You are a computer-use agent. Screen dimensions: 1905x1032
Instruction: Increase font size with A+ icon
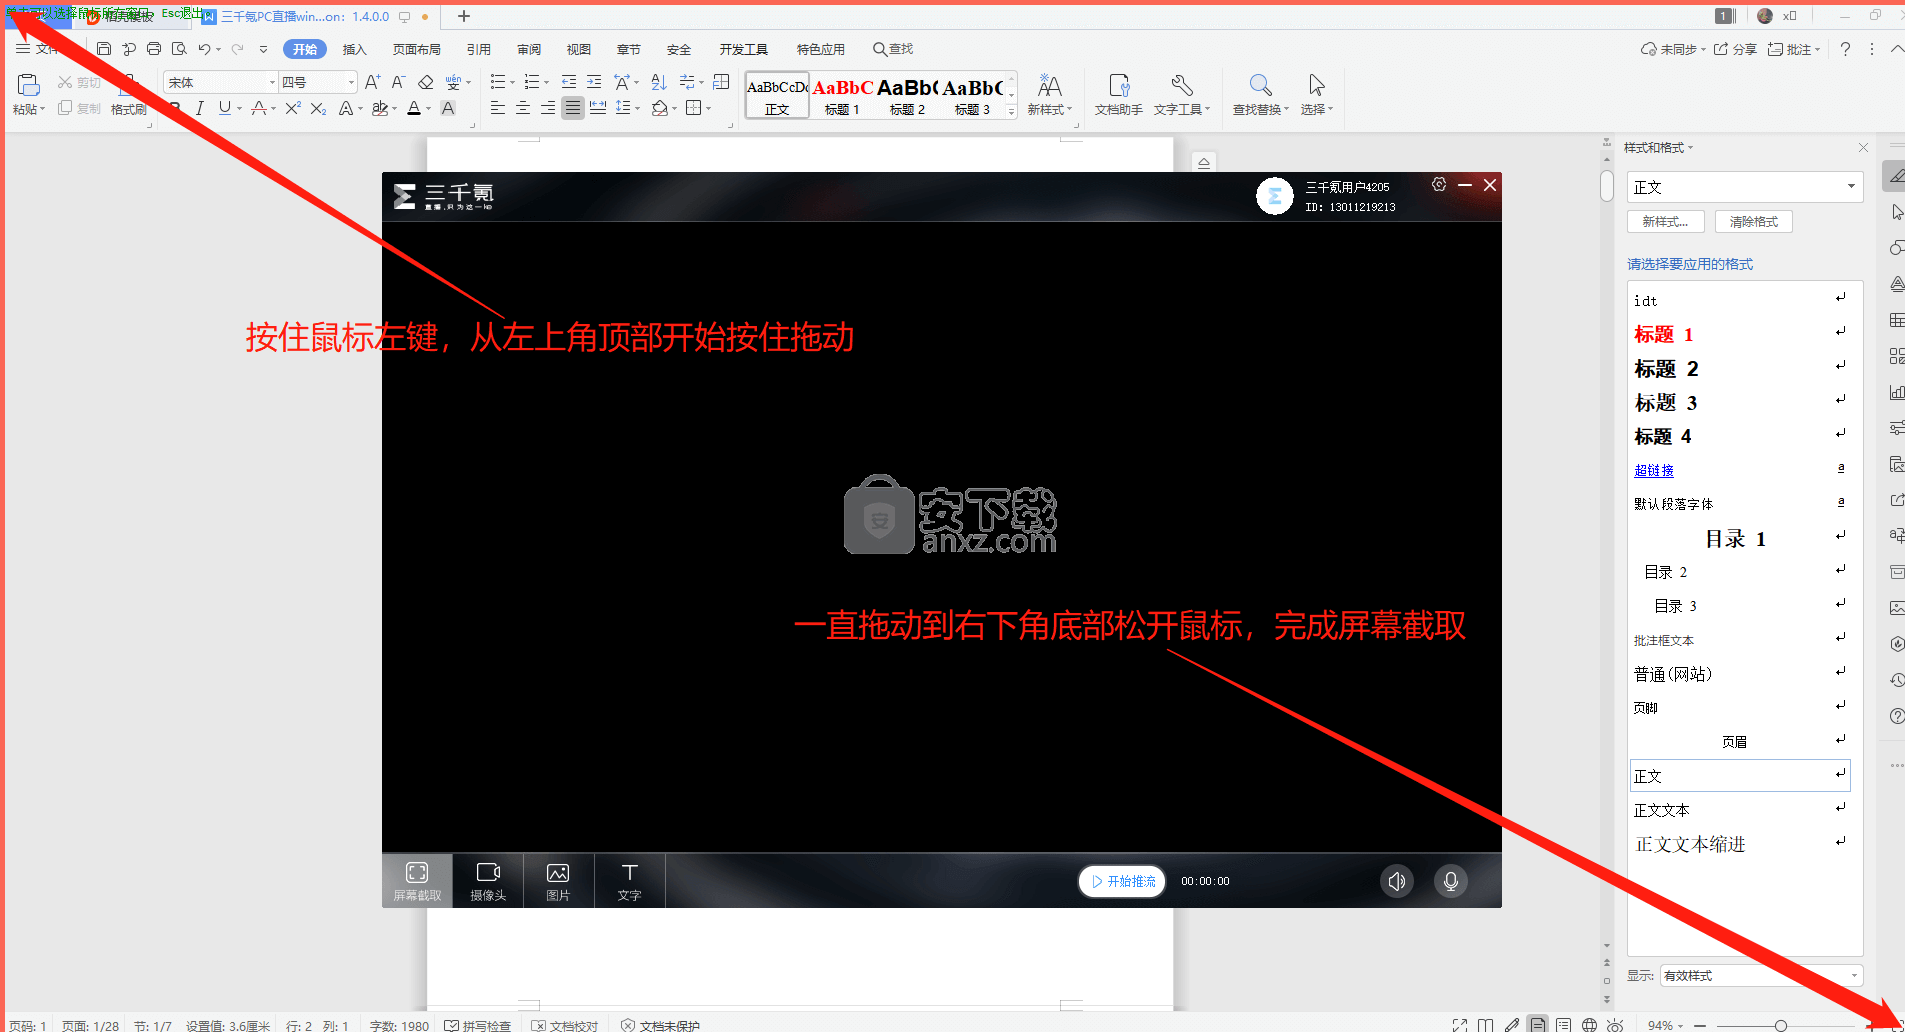tap(373, 82)
